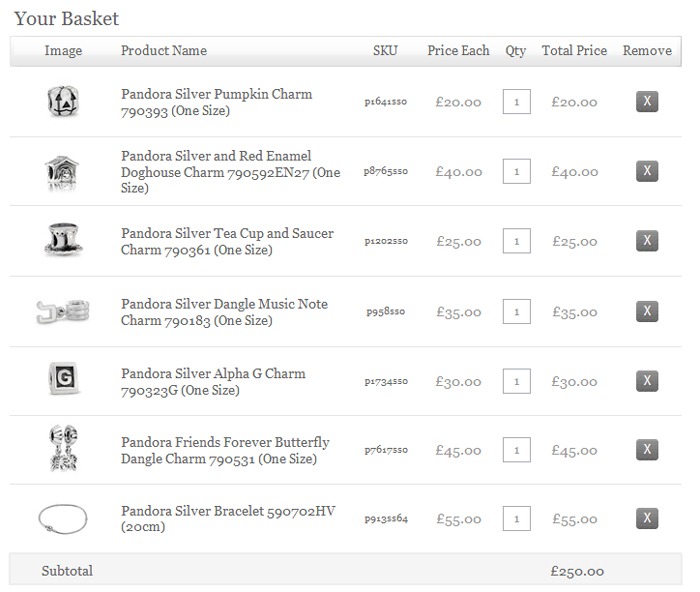
Task: Click the Silver Bracelet quantity field
Action: pyautogui.click(x=516, y=518)
